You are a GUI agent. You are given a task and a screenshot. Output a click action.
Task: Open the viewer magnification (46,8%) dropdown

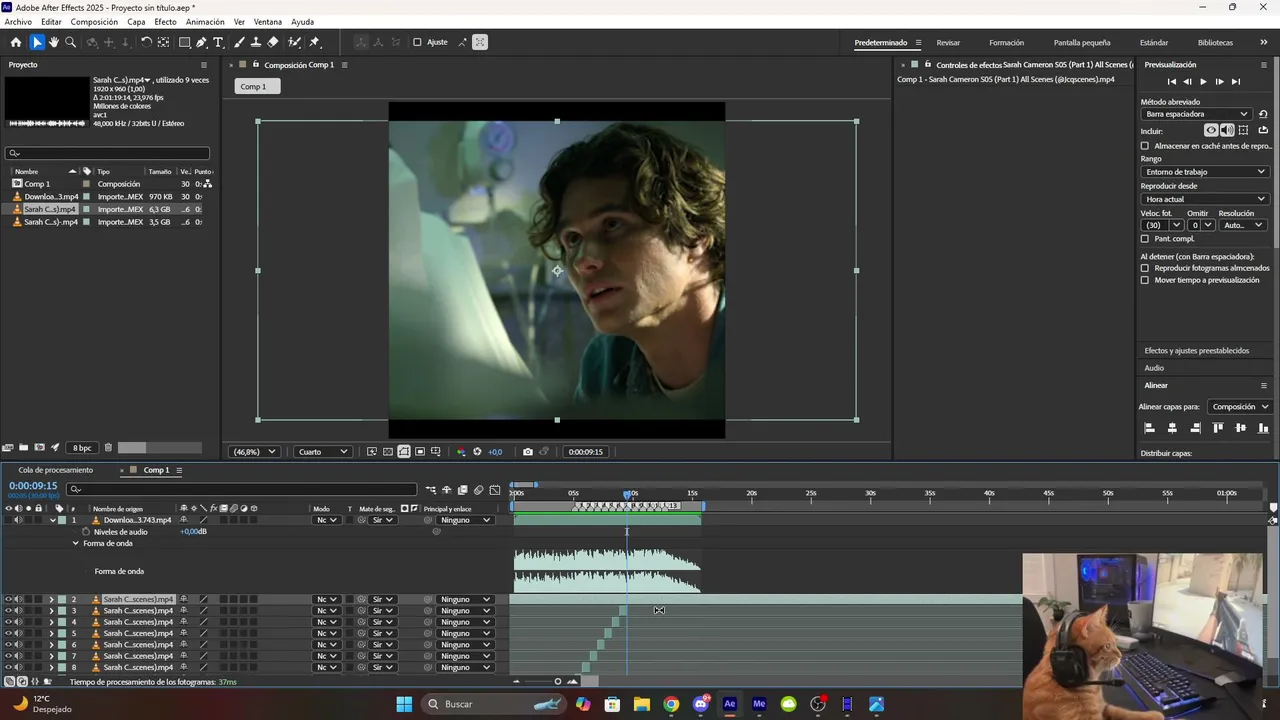pyautogui.click(x=254, y=452)
